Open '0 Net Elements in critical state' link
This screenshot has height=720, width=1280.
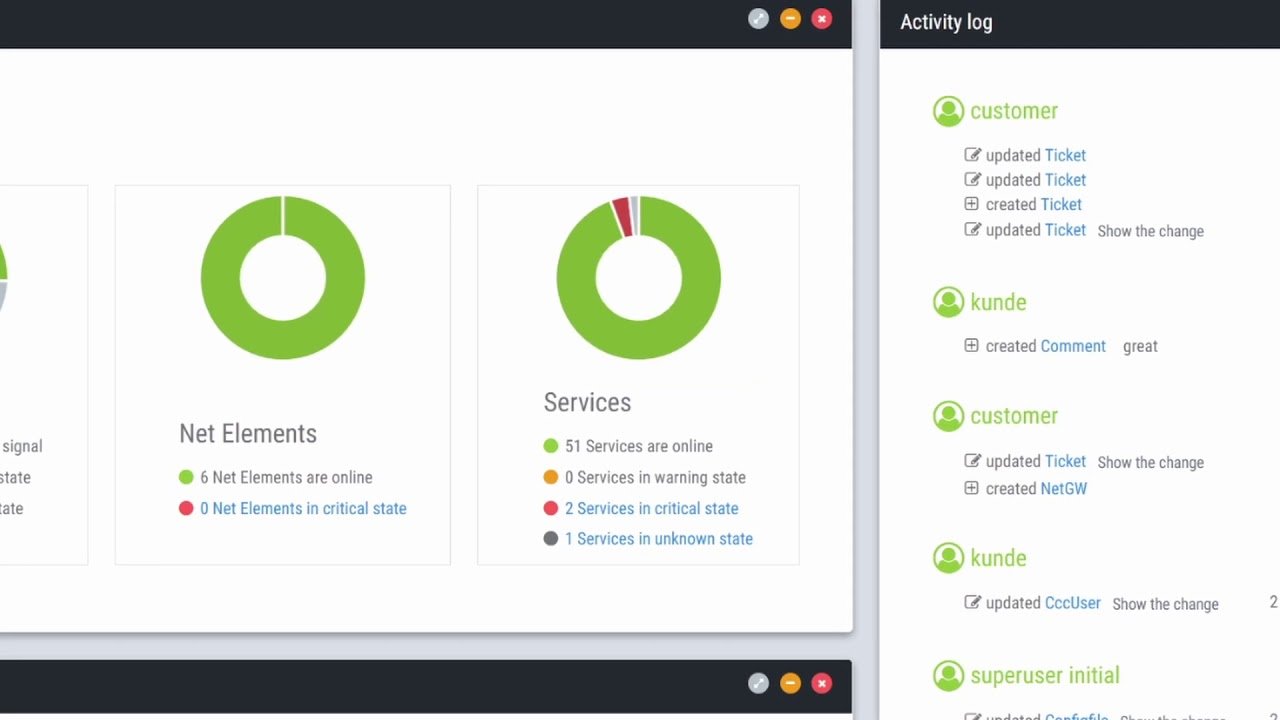tap(303, 508)
